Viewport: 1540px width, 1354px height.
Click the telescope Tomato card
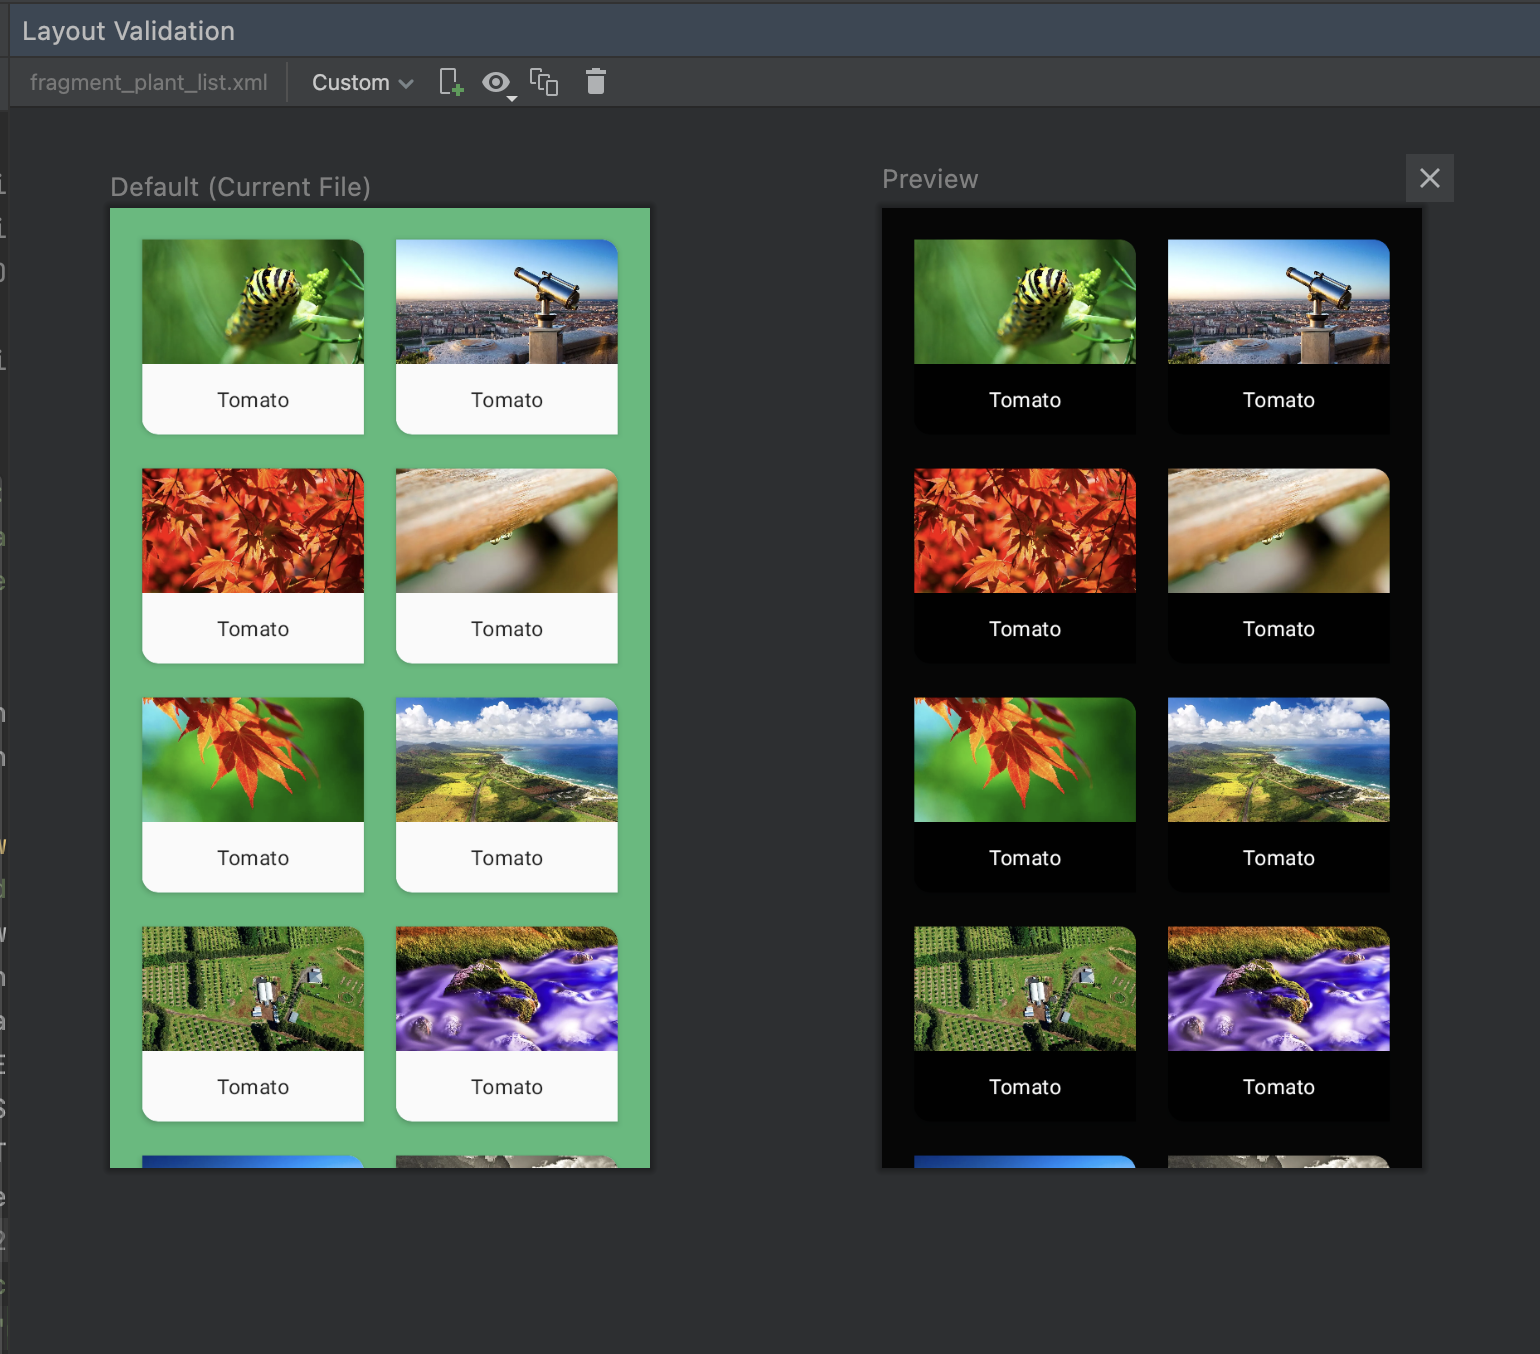(x=506, y=337)
